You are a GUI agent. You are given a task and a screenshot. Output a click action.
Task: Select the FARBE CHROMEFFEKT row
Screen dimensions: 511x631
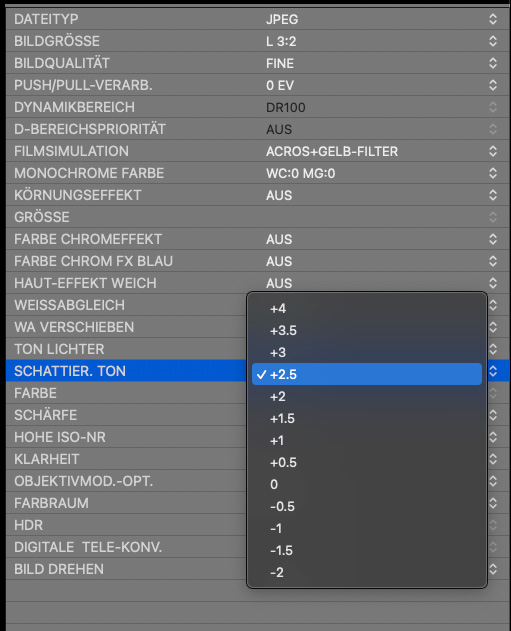(258, 239)
